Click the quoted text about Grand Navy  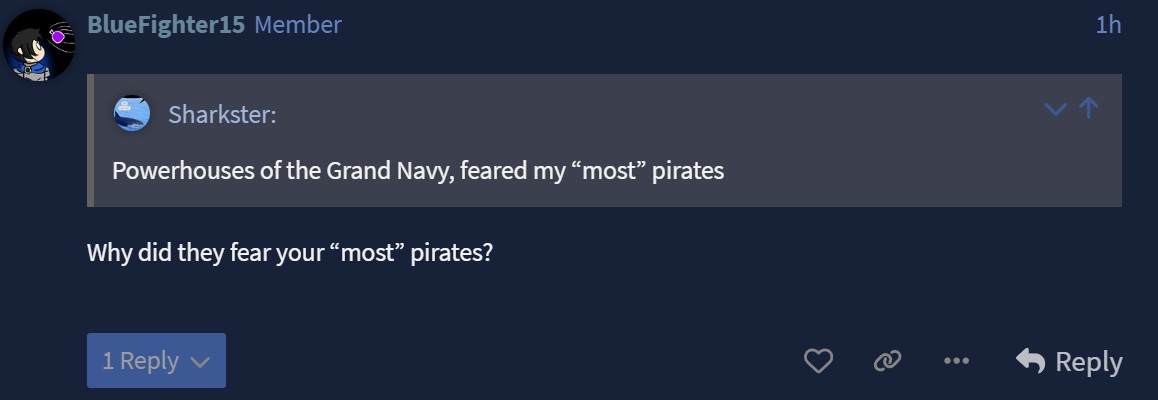[417, 171]
